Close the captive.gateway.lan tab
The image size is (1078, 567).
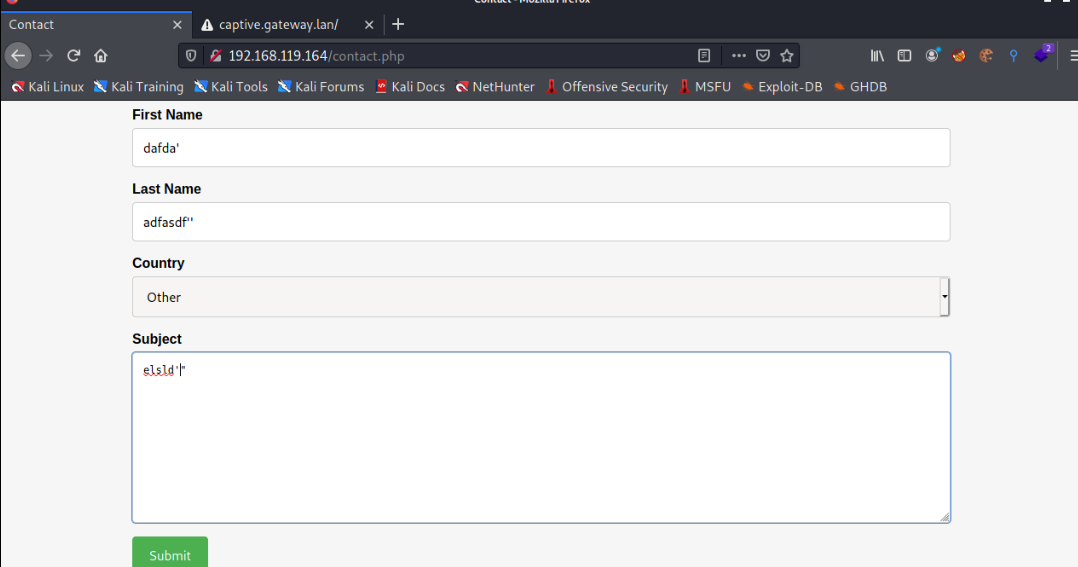369,25
